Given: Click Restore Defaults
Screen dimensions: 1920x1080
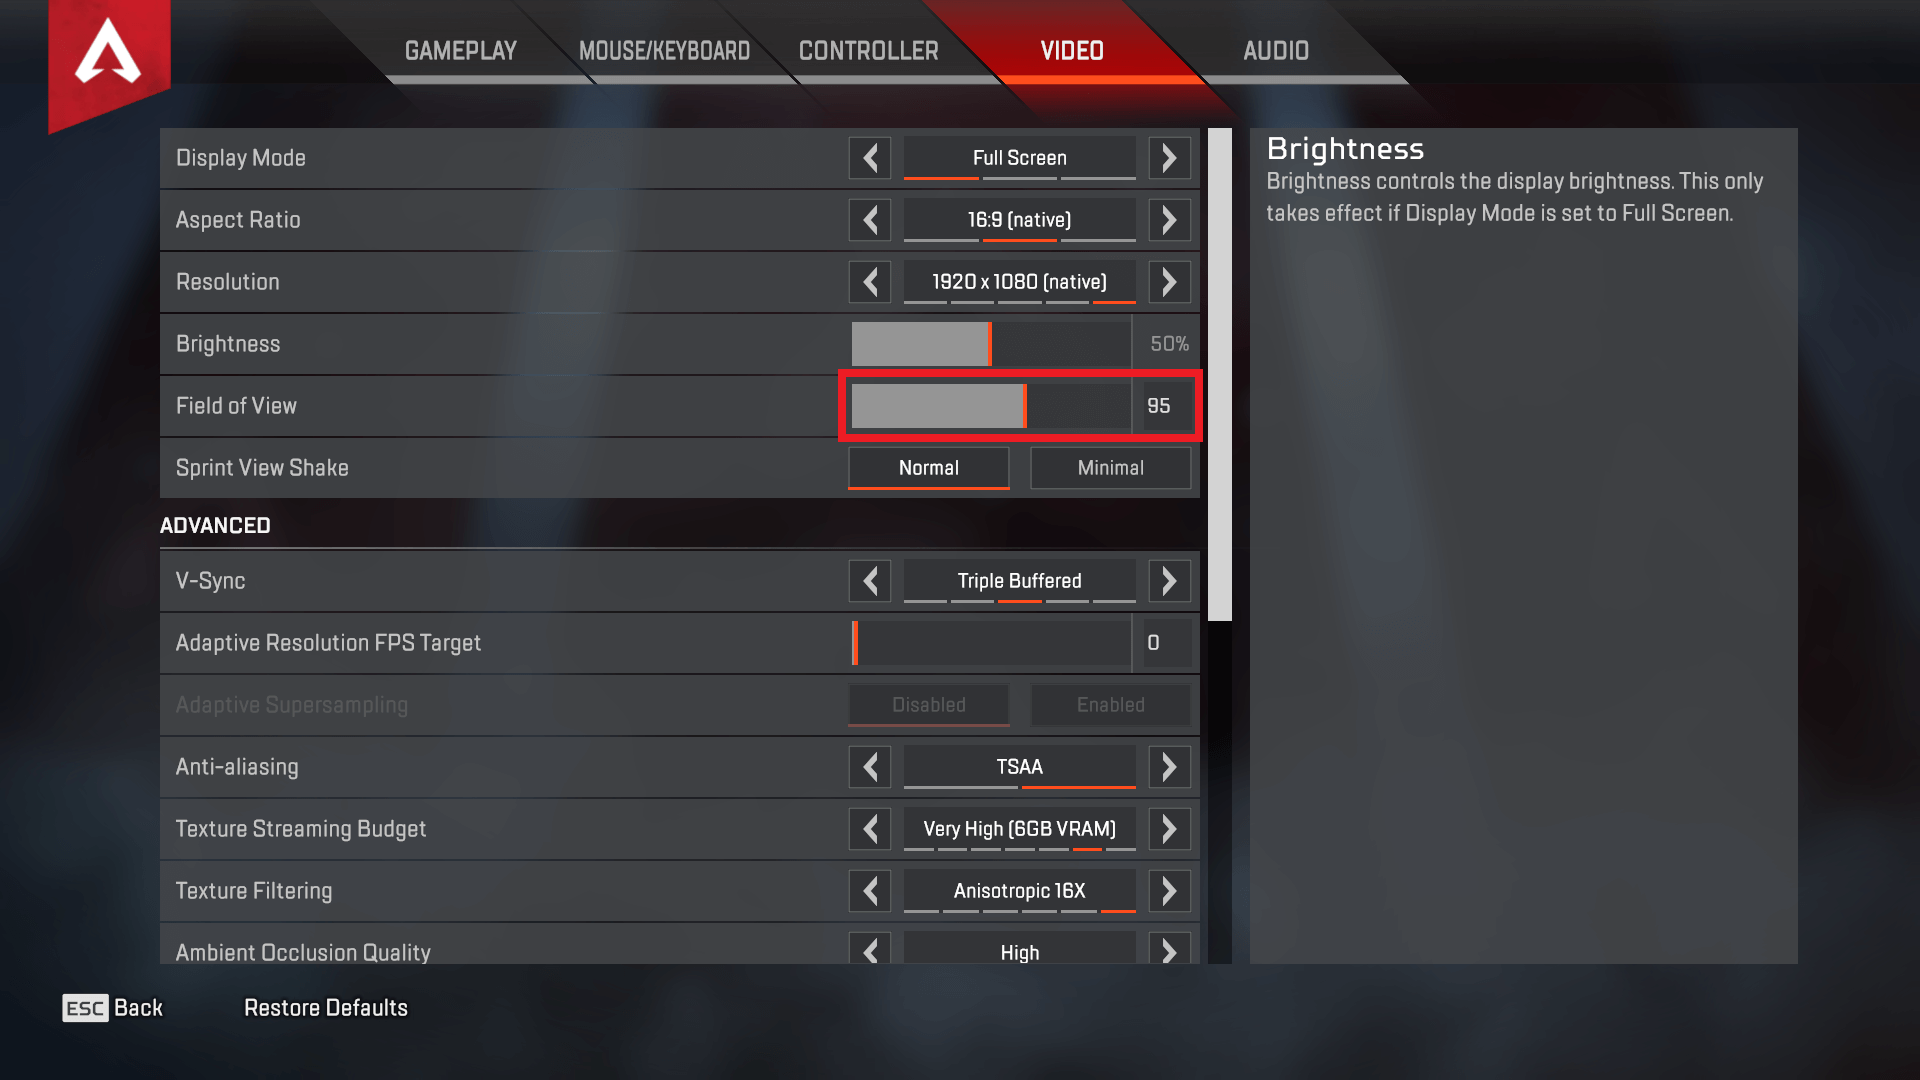Looking at the screenshot, I should click(x=326, y=1008).
